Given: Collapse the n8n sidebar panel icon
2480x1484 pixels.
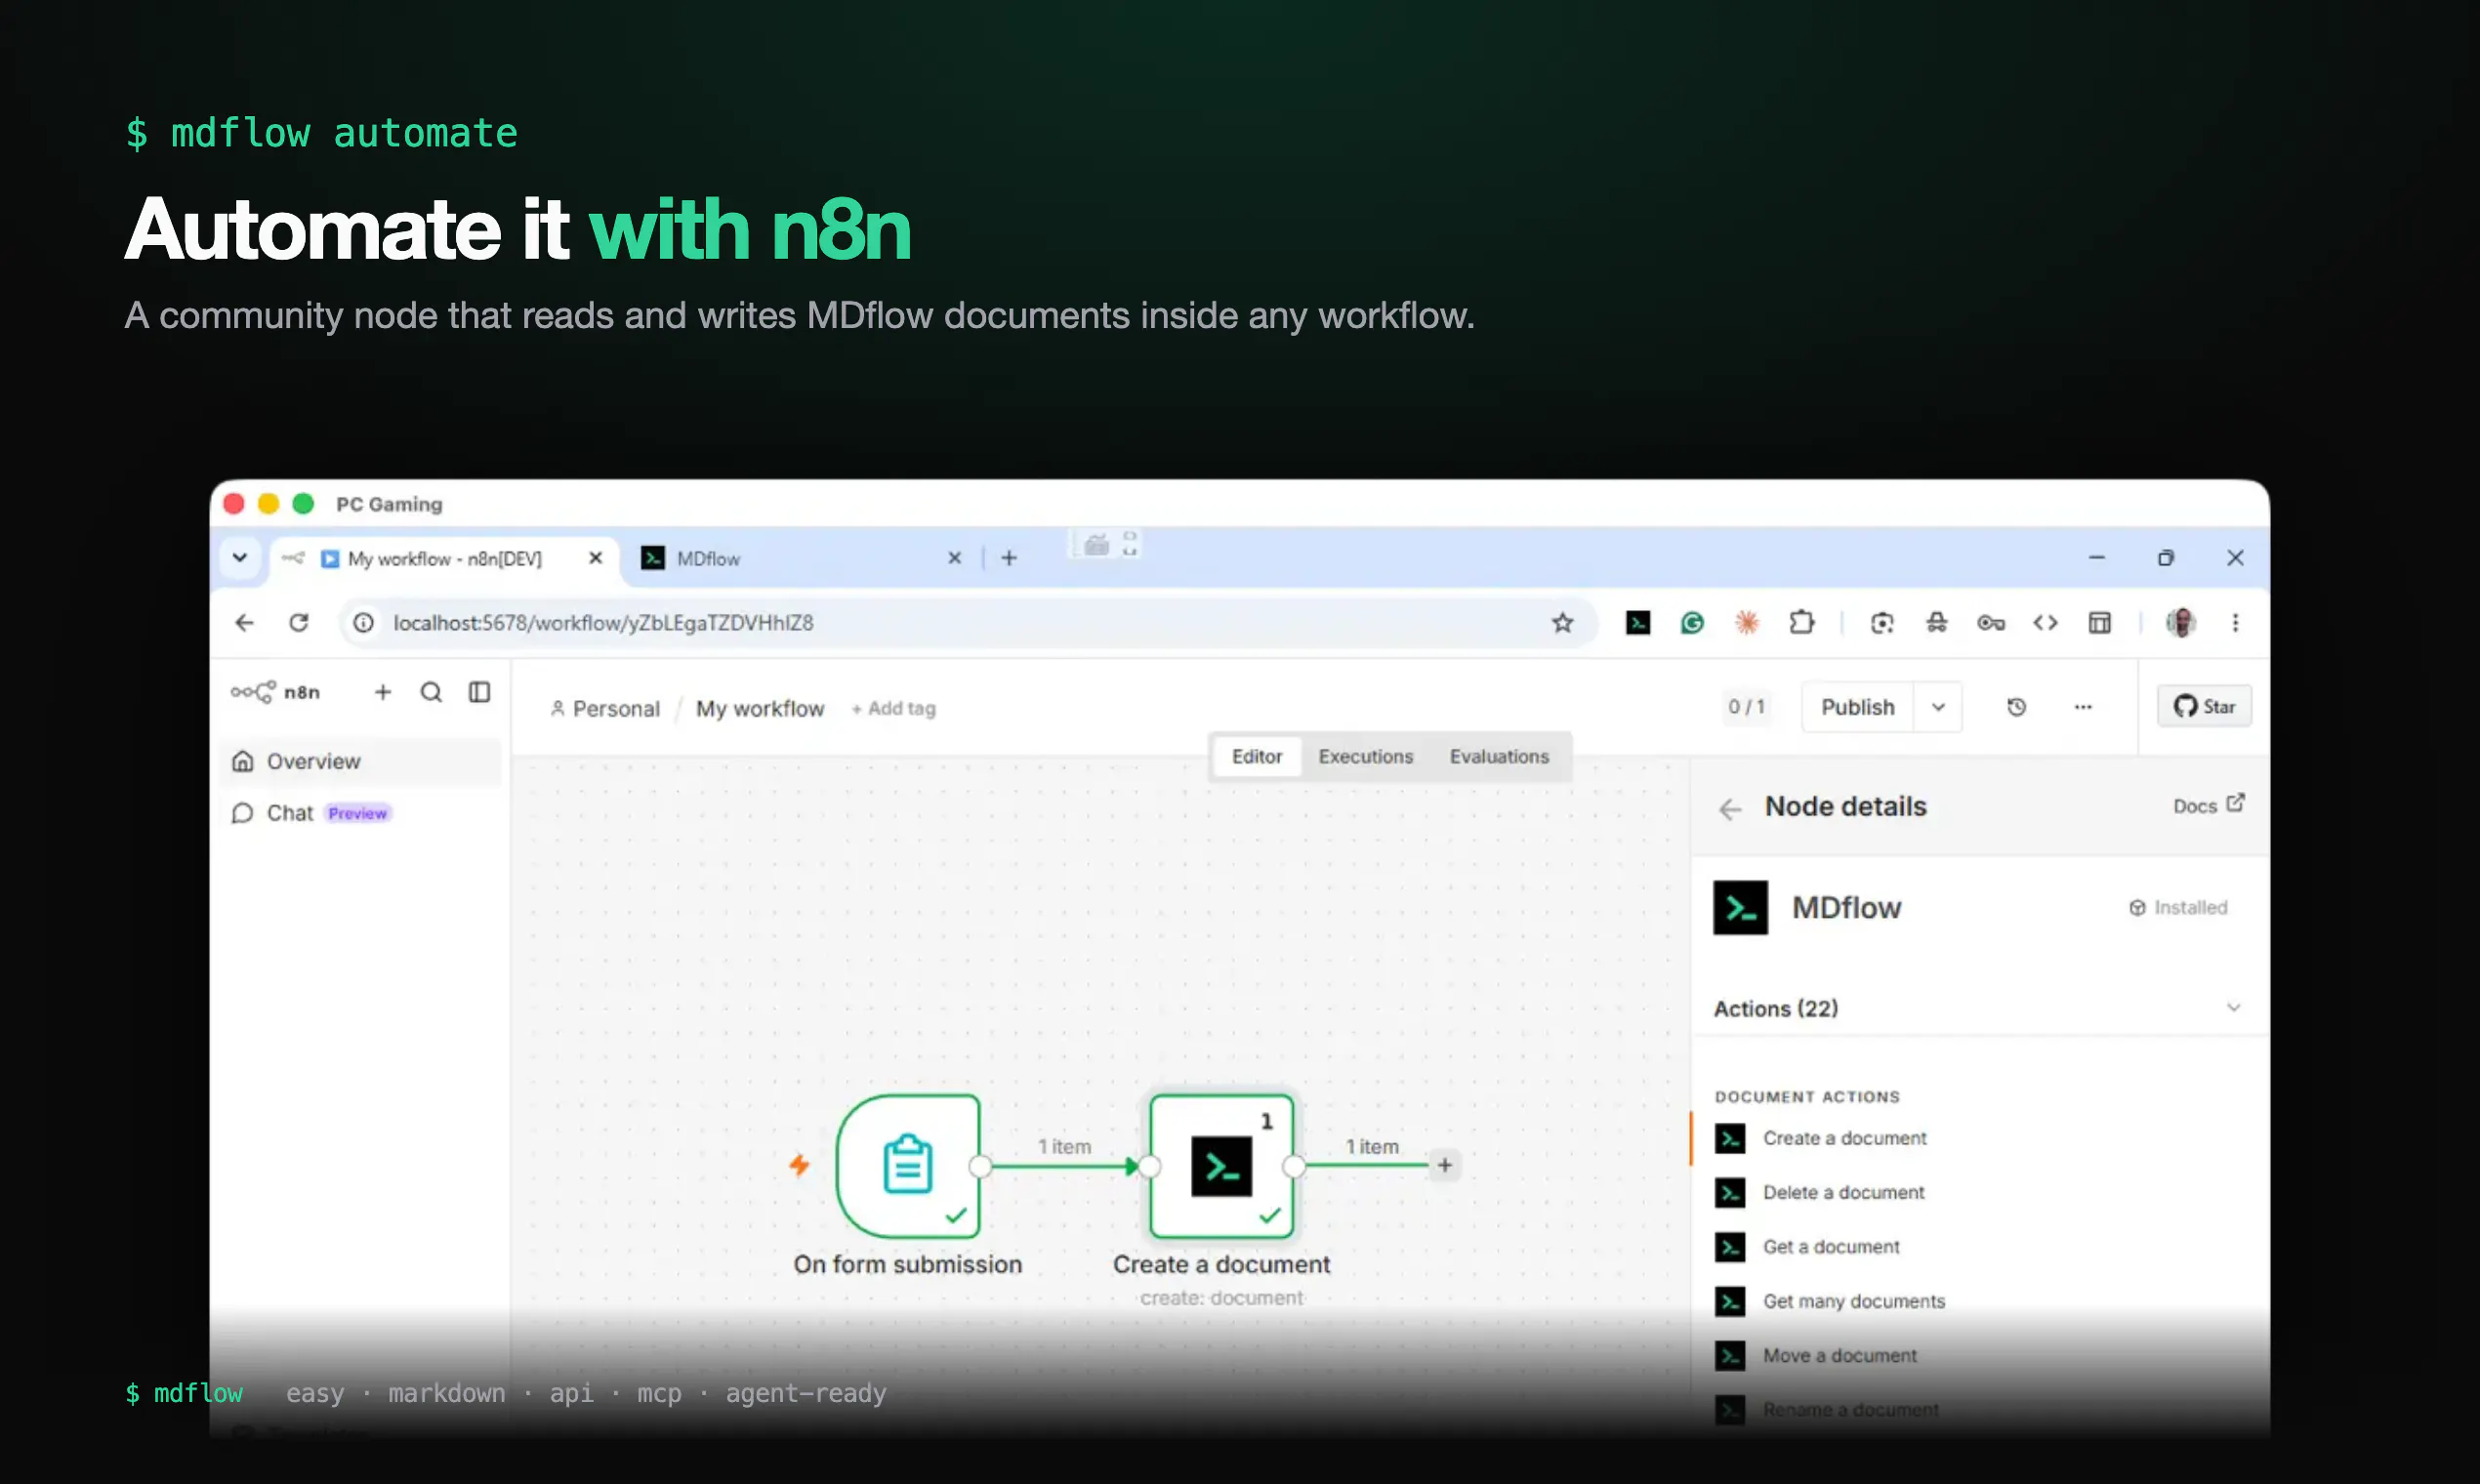Looking at the screenshot, I should point(480,692).
